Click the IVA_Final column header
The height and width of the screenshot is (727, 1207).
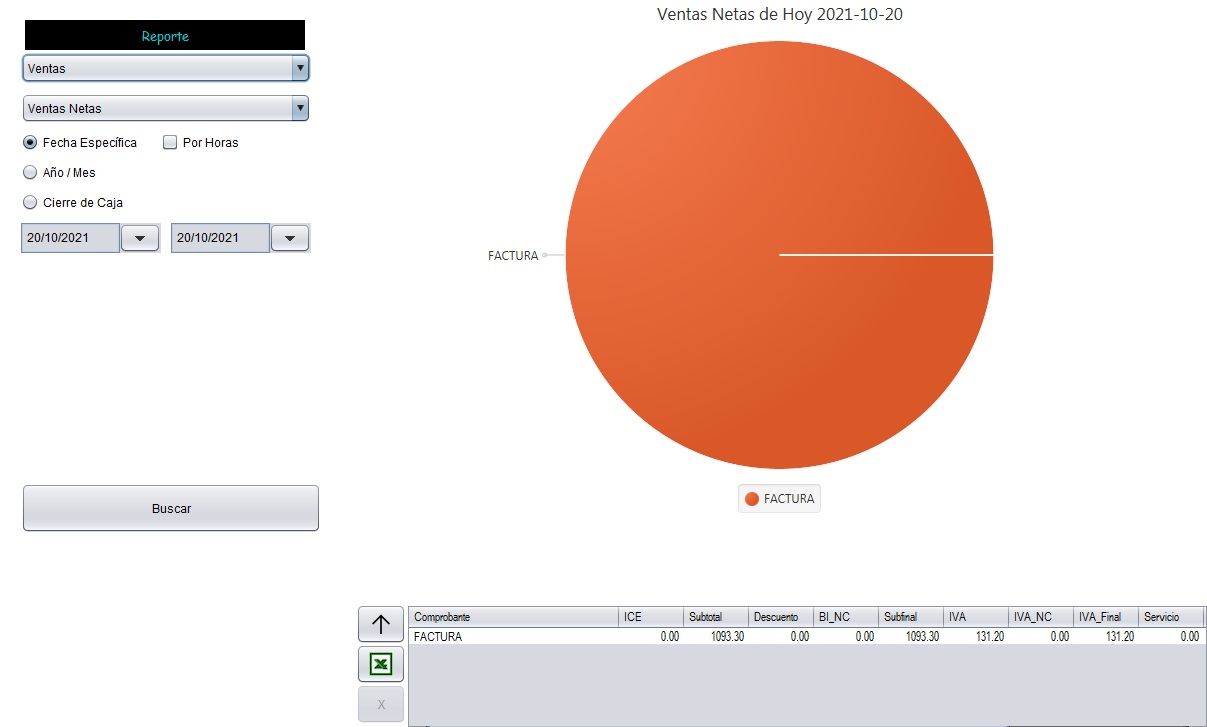tap(1105, 618)
